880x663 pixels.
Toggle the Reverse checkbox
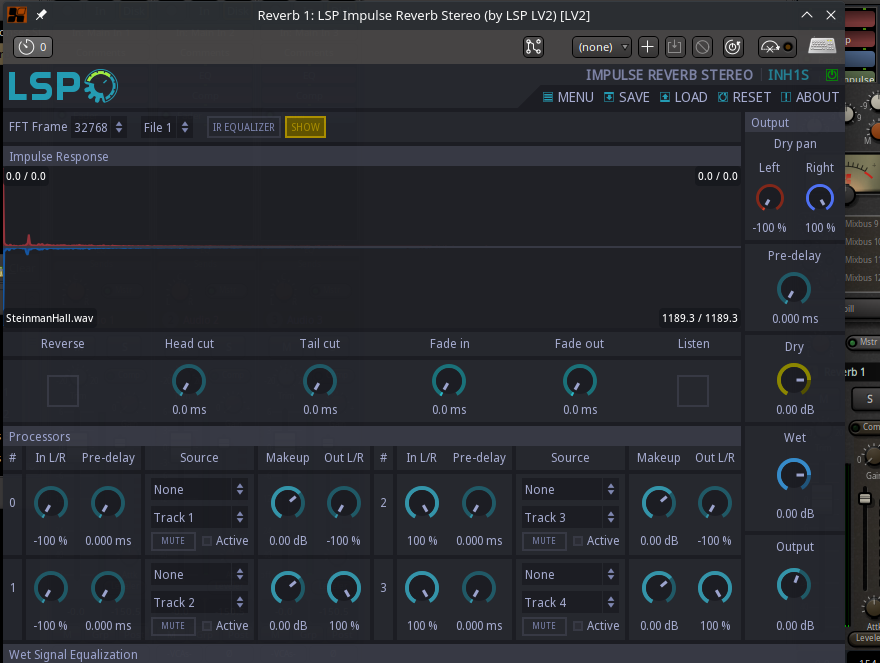point(63,390)
